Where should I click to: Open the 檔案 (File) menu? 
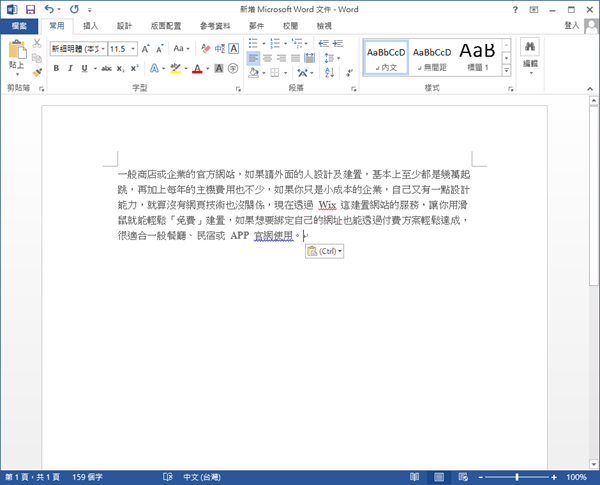[20, 25]
